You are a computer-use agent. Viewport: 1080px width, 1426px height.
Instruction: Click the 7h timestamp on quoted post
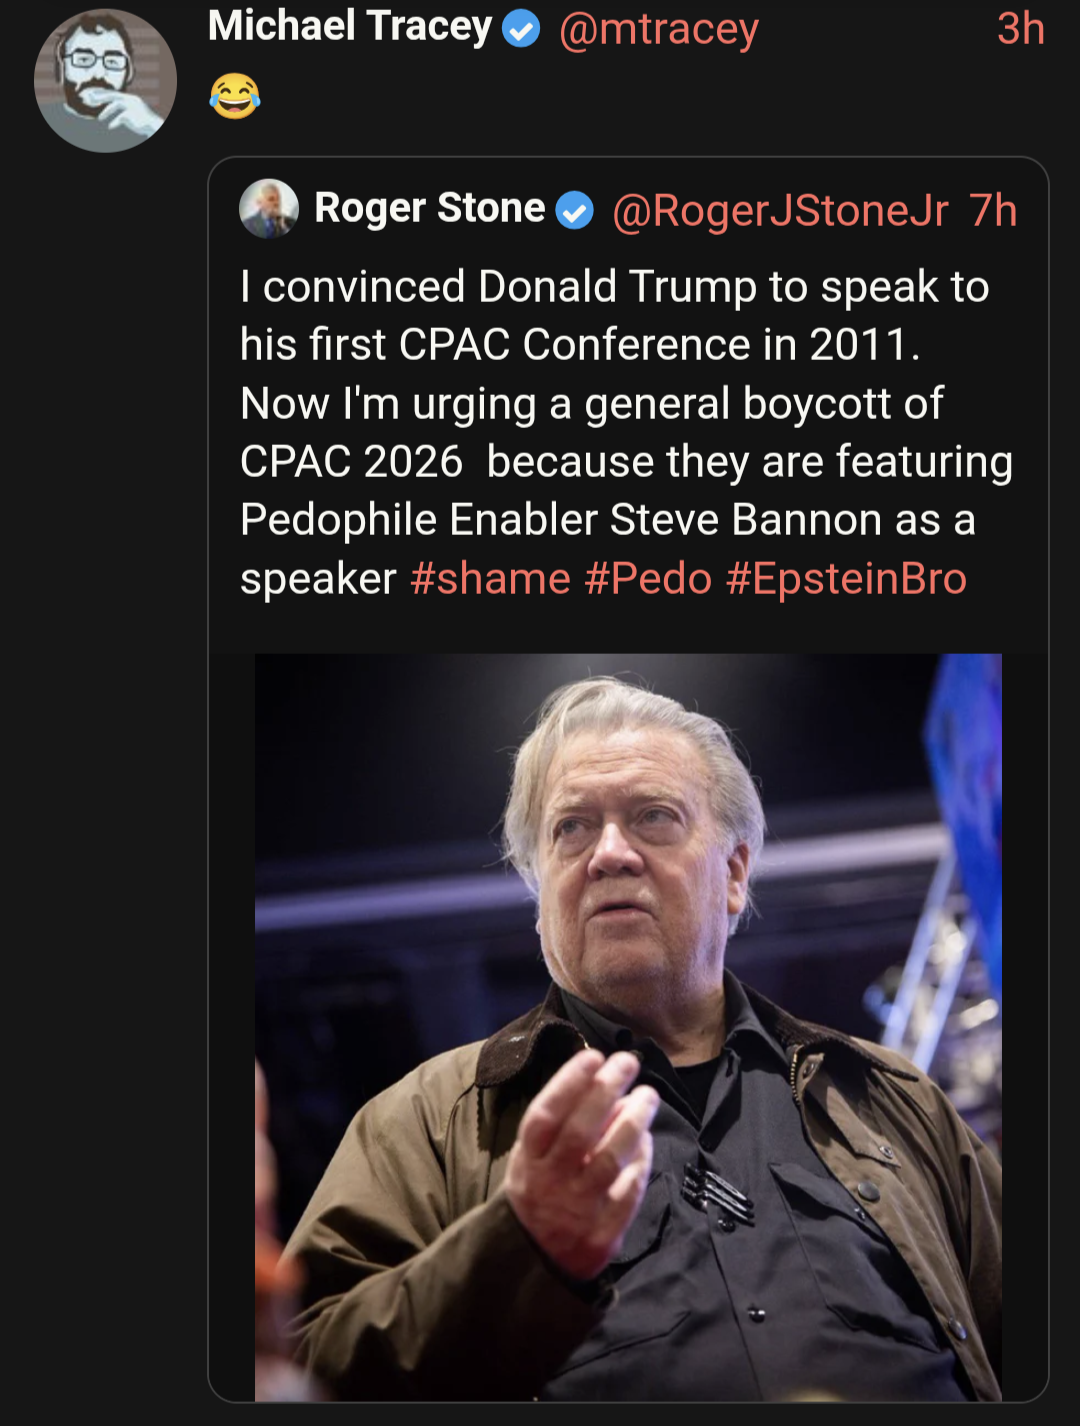pyautogui.click(x=992, y=211)
